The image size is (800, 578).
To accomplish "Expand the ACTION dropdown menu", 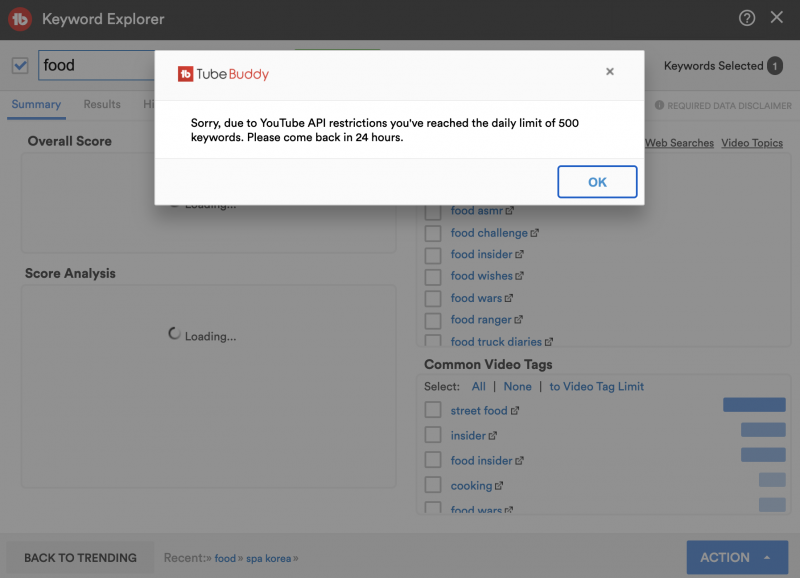I will pyautogui.click(x=736, y=557).
